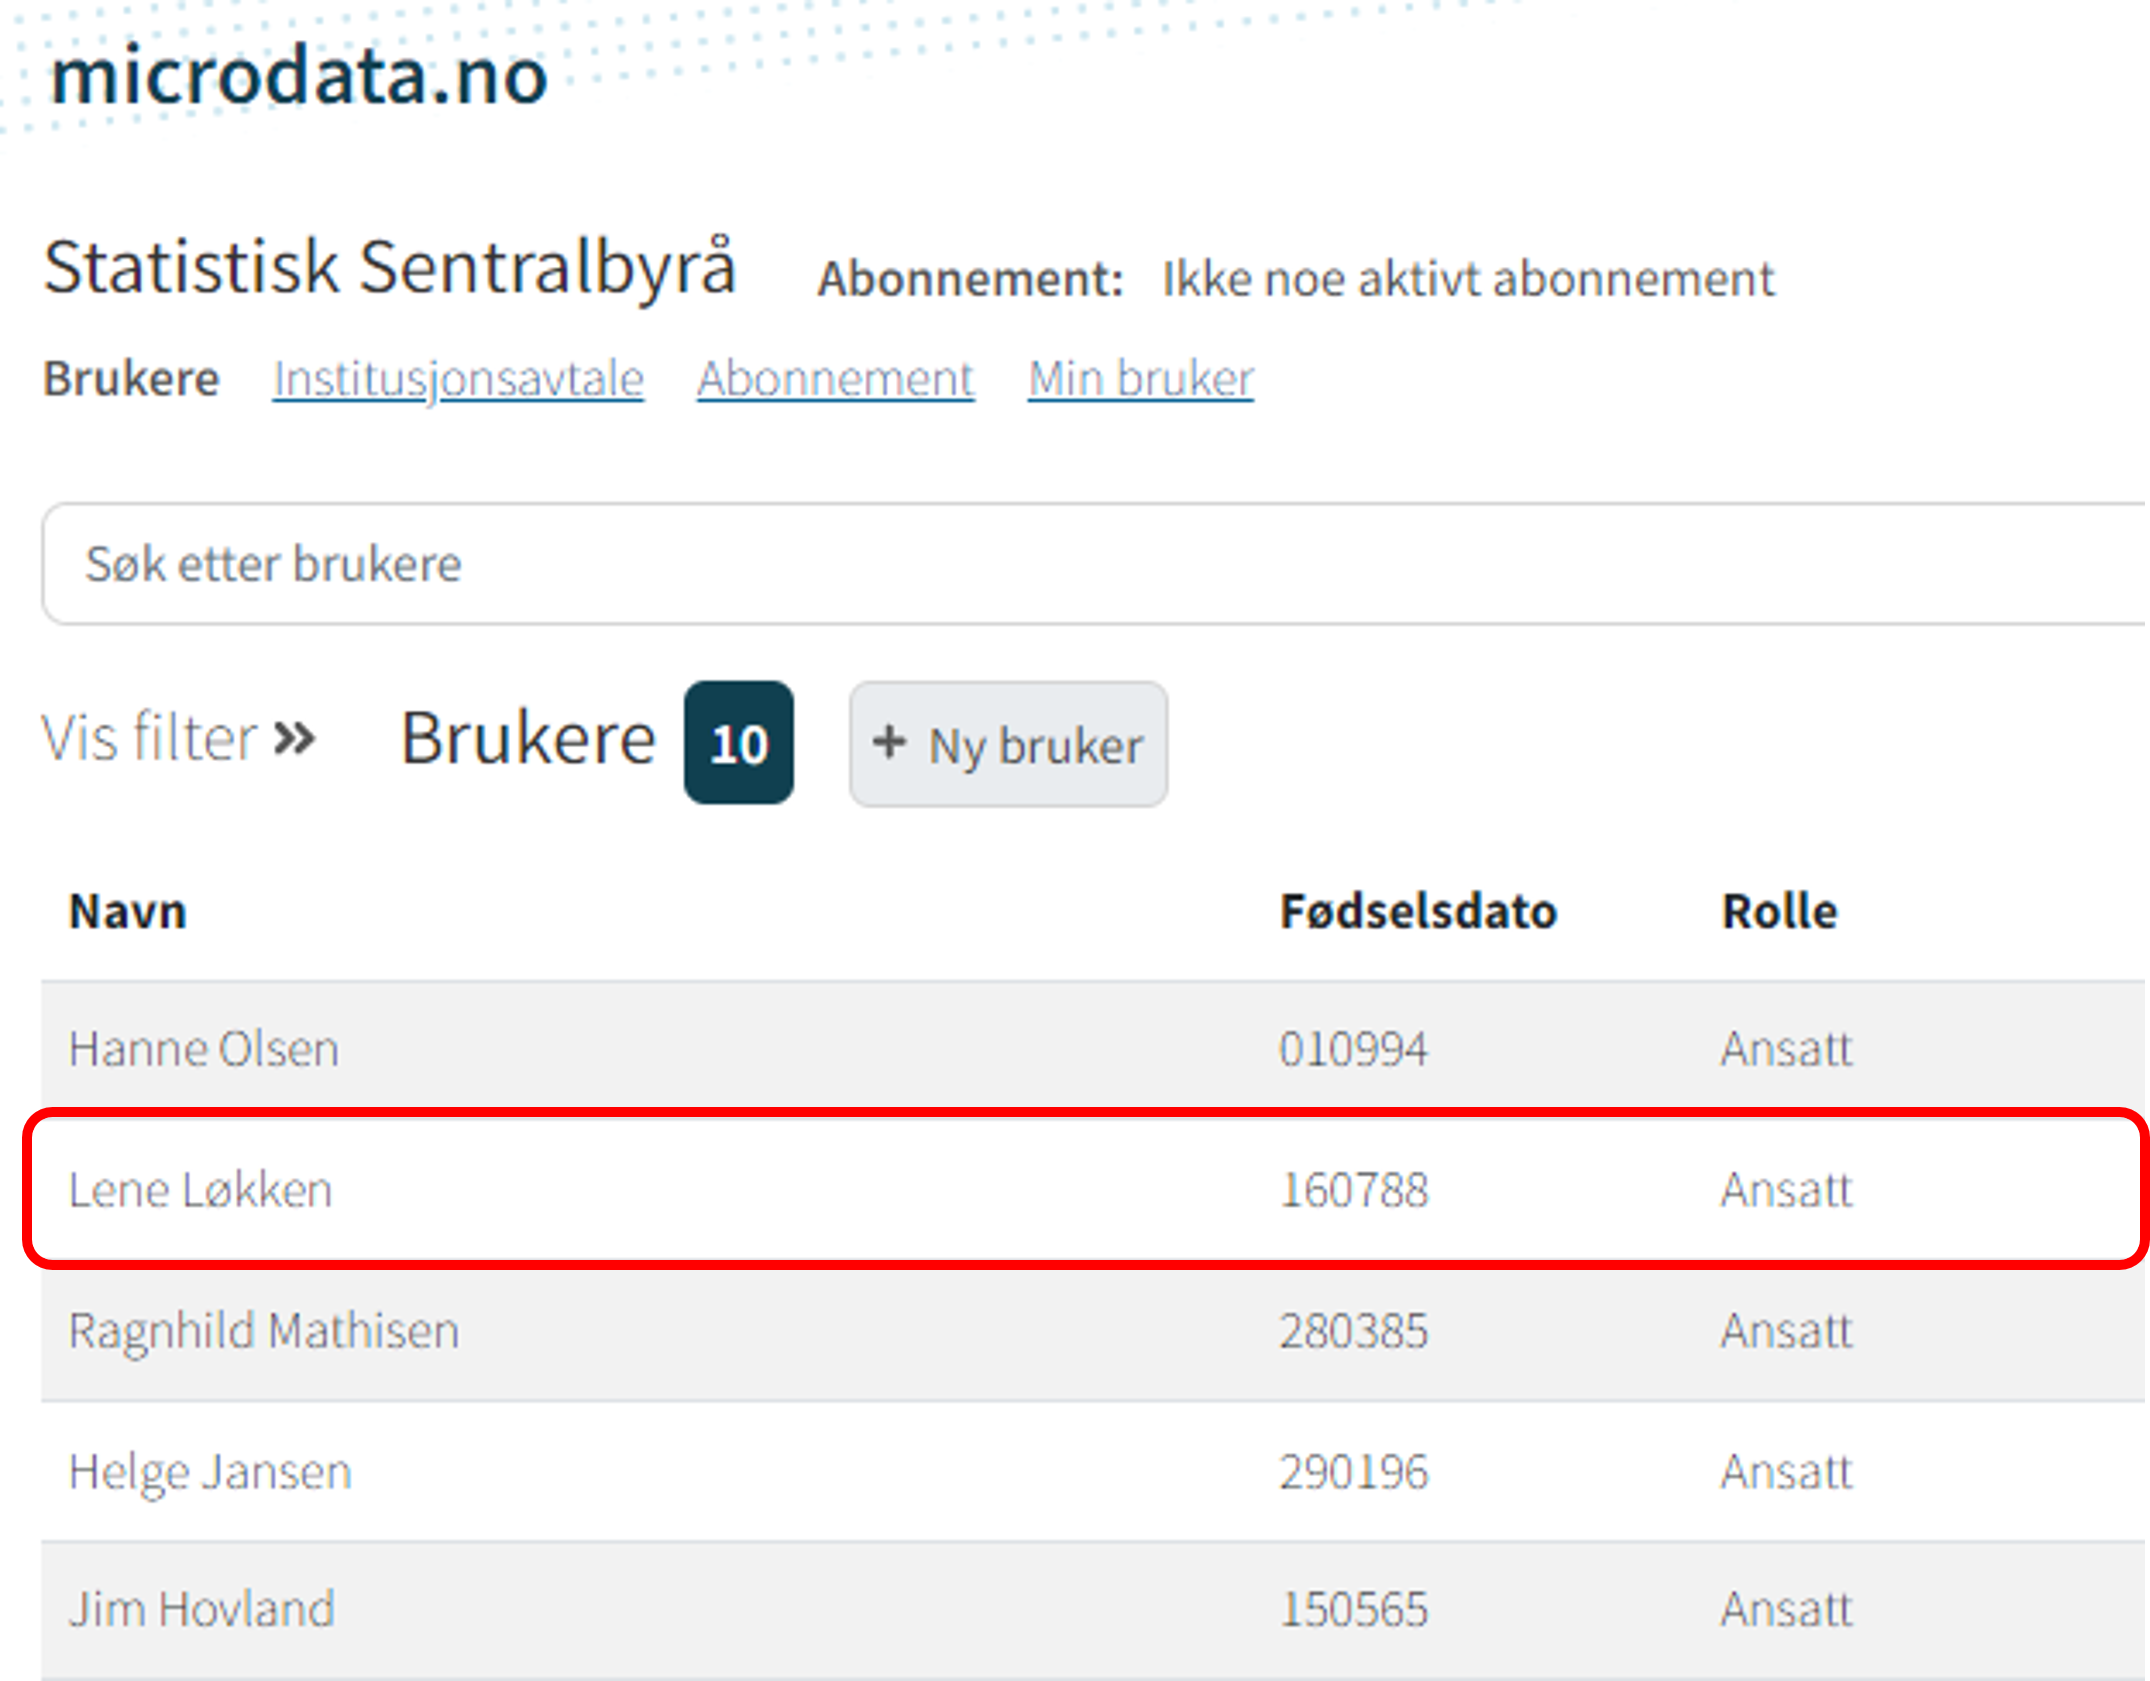Click the microdata.no logo

tap(299, 77)
